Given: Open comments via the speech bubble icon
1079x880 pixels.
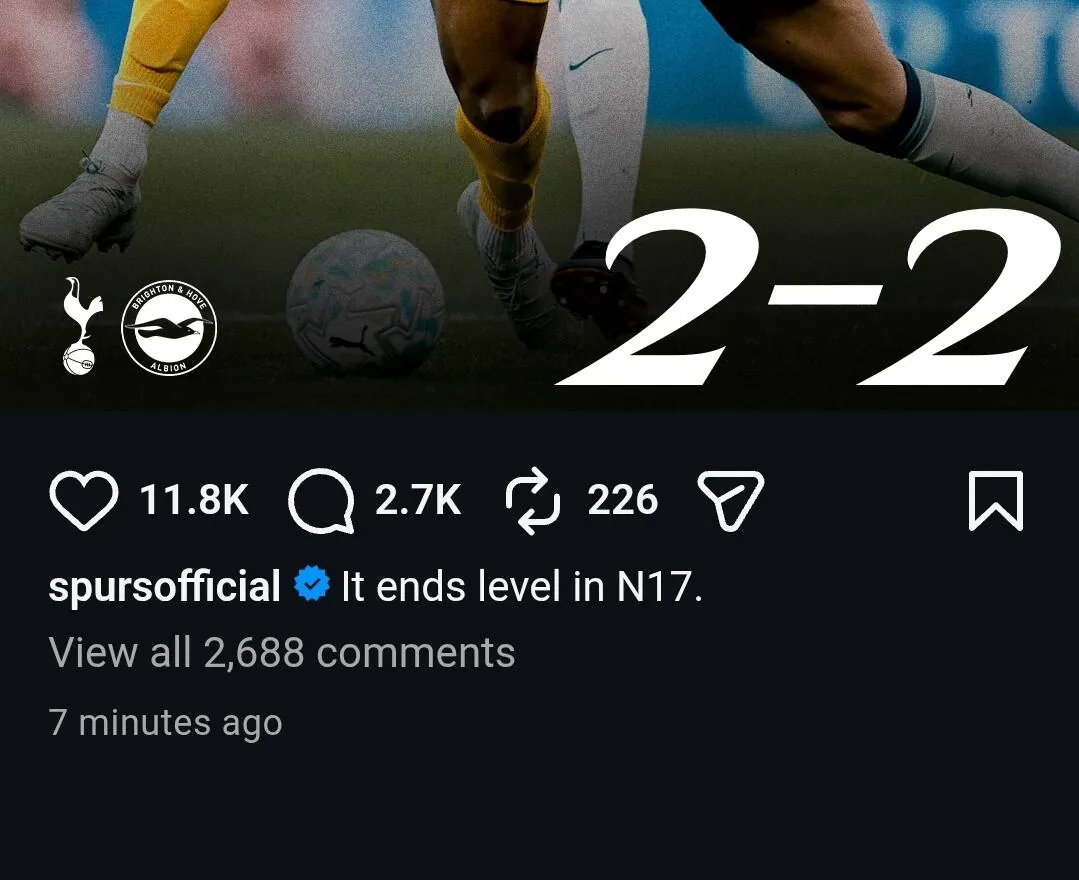Looking at the screenshot, I should pos(321,501).
